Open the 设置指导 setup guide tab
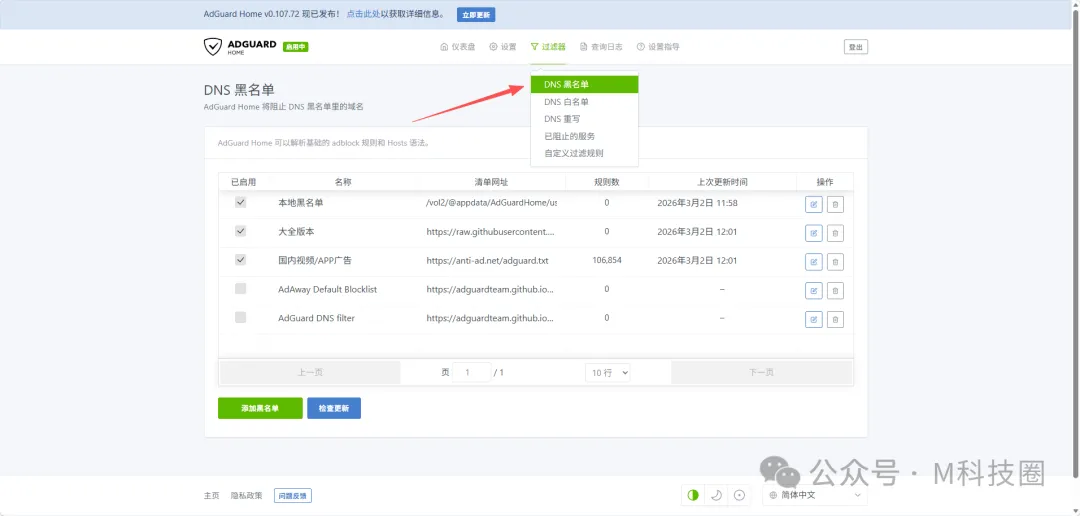This screenshot has height=516, width=1080. (x=658, y=47)
